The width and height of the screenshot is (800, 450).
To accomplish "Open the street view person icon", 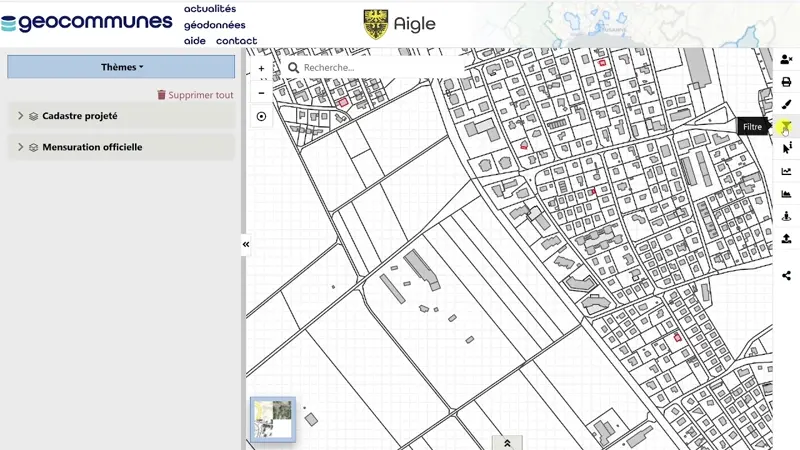I will click(786, 216).
